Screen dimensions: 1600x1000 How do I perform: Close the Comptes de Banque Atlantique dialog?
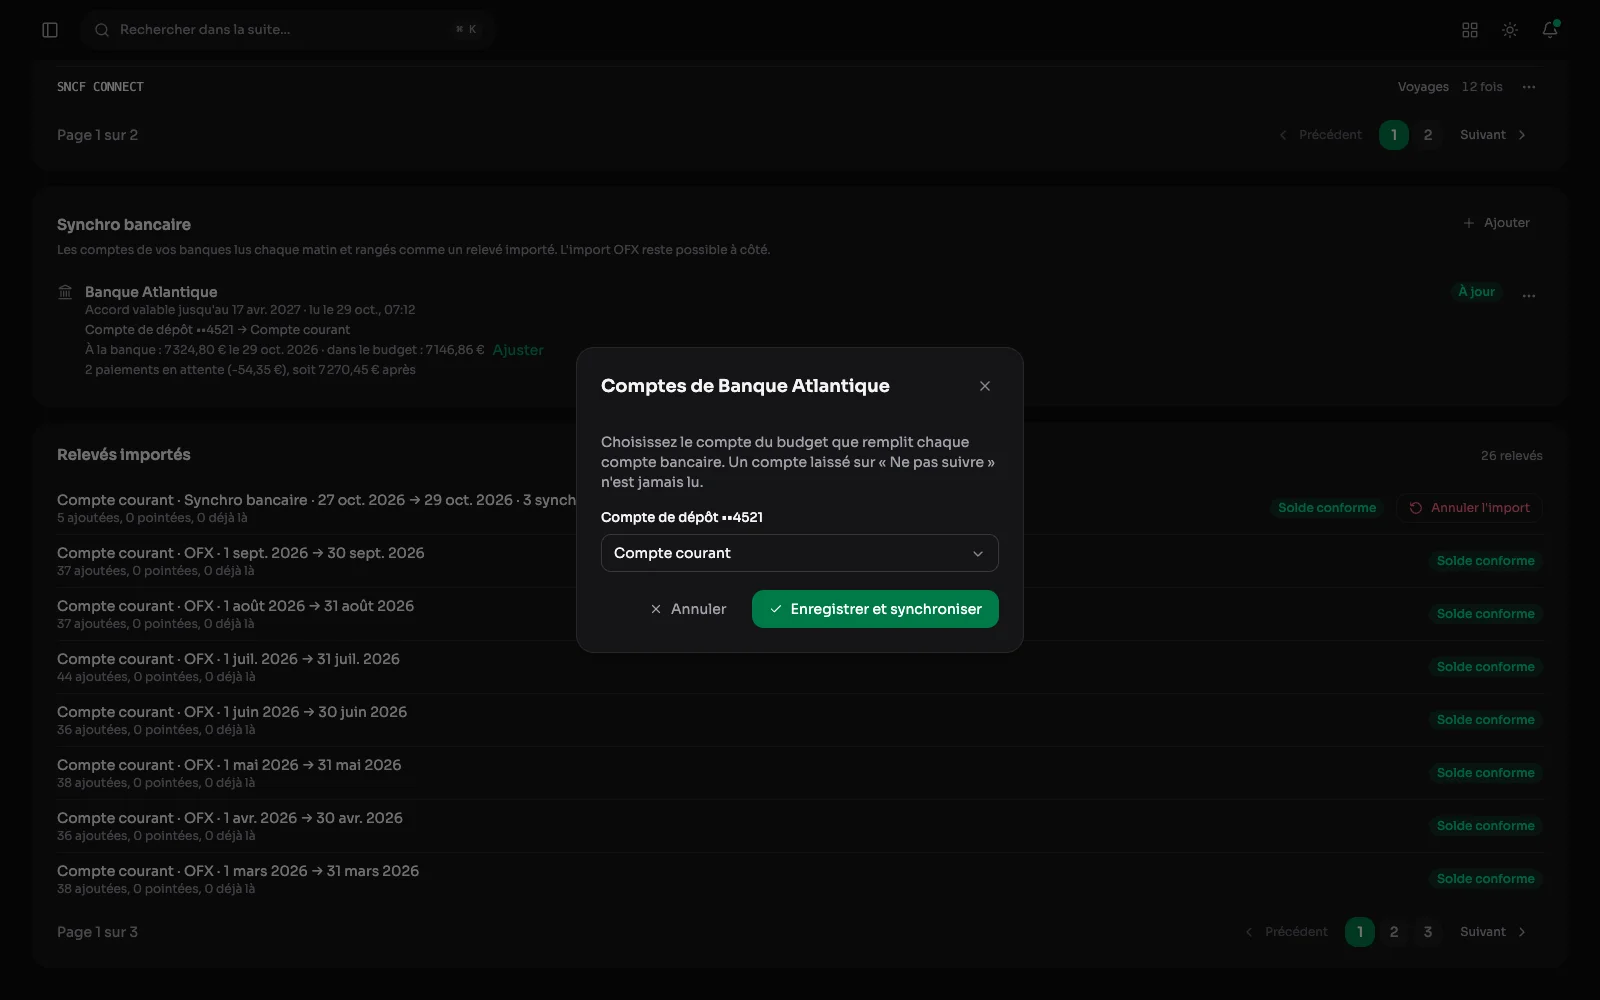coord(985,386)
